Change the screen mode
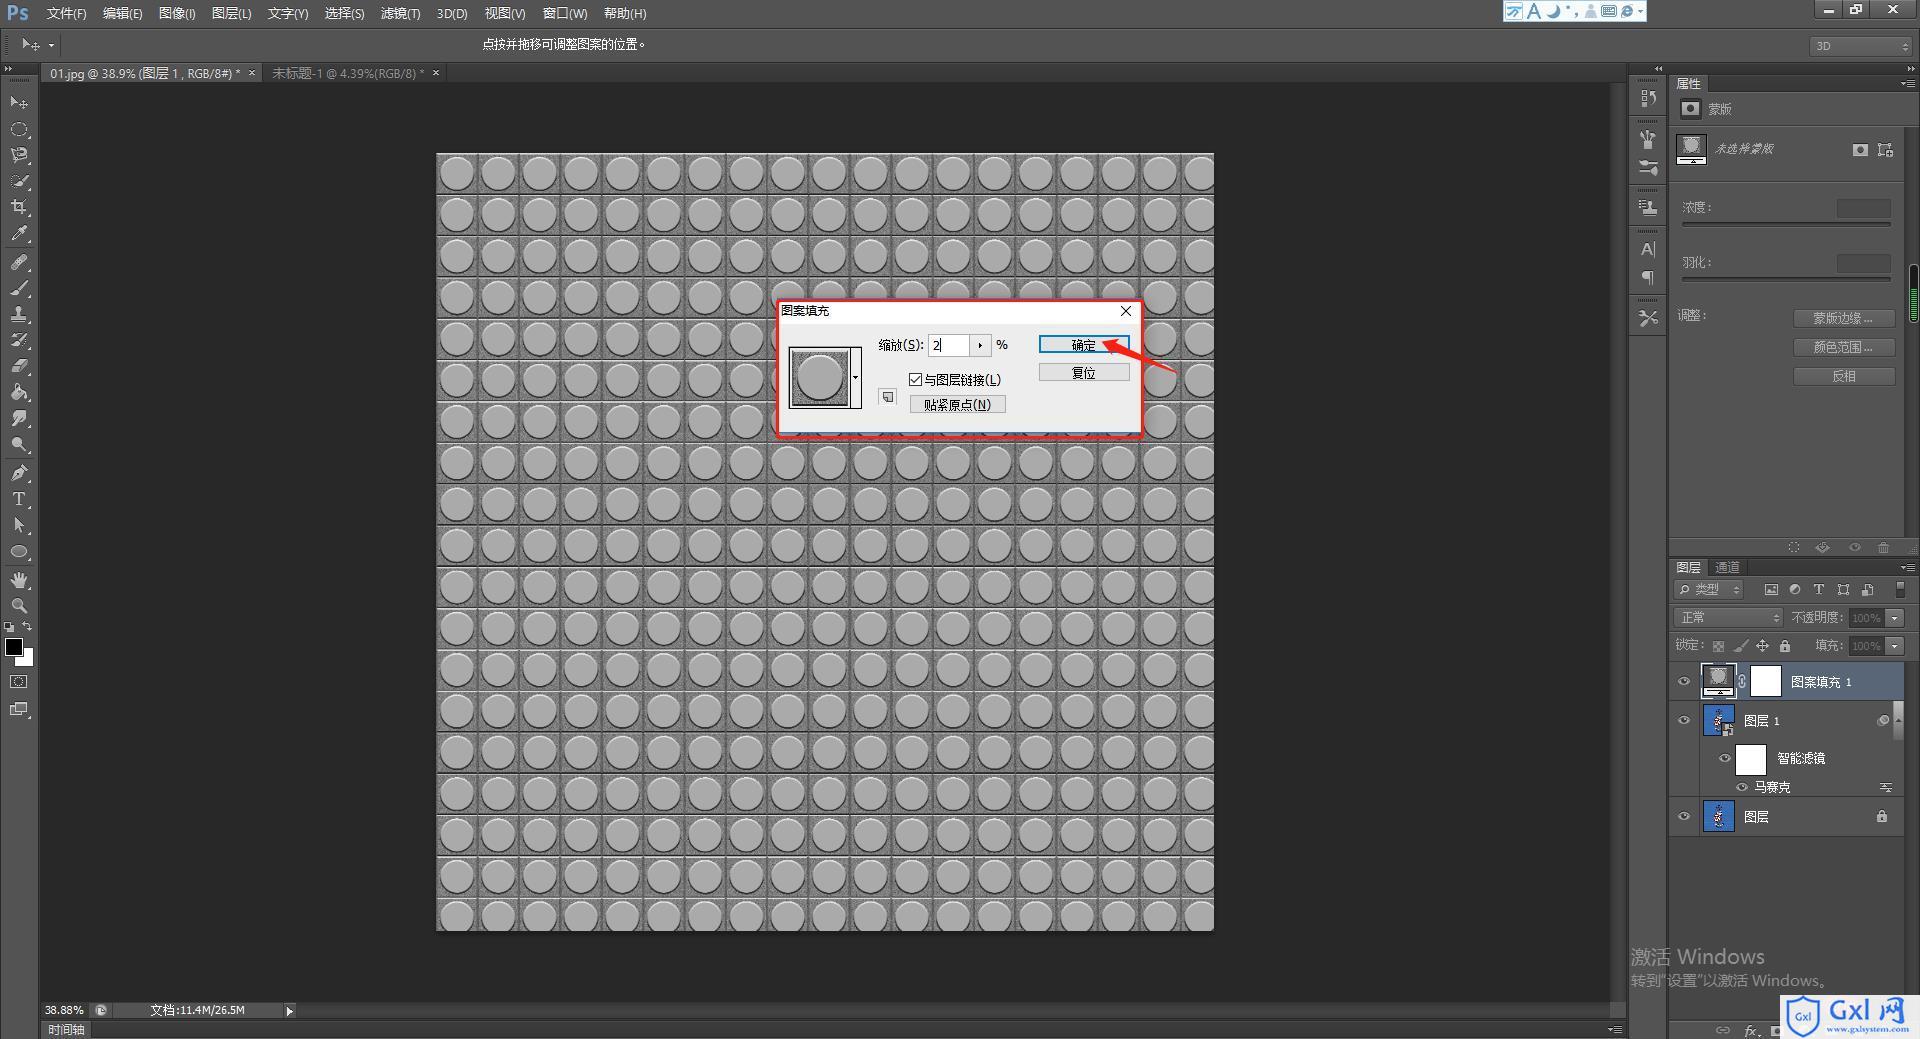This screenshot has width=1920, height=1039. point(19,709)
